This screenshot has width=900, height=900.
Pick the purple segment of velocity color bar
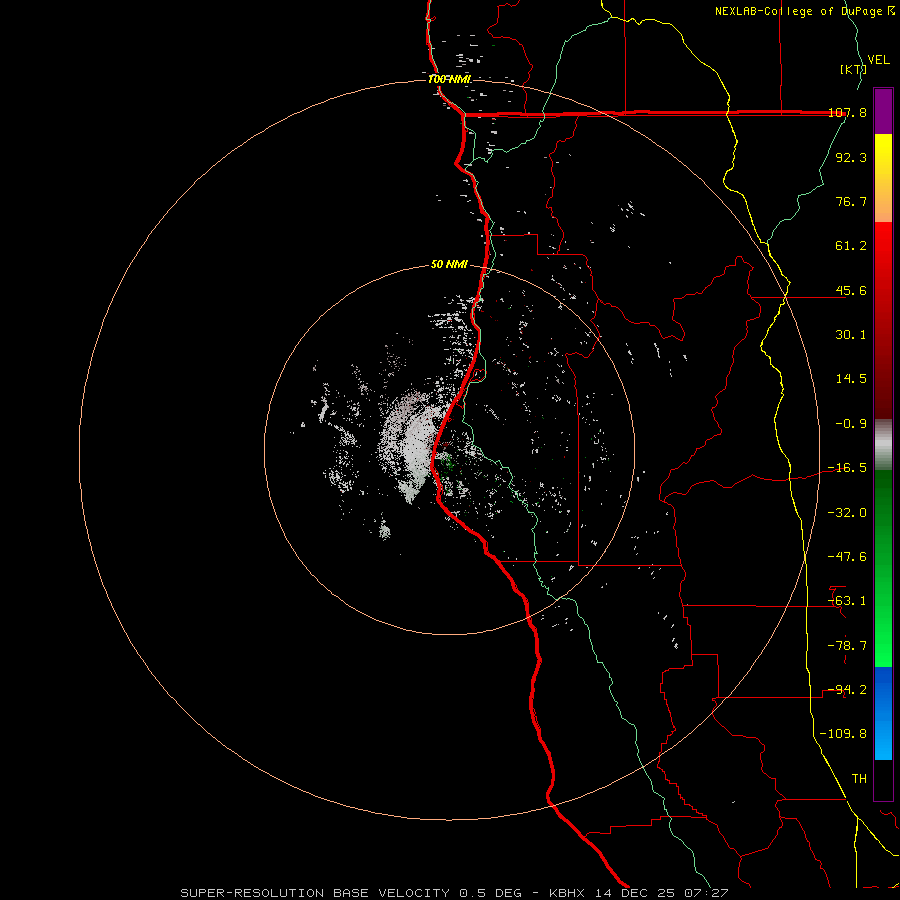883,111
